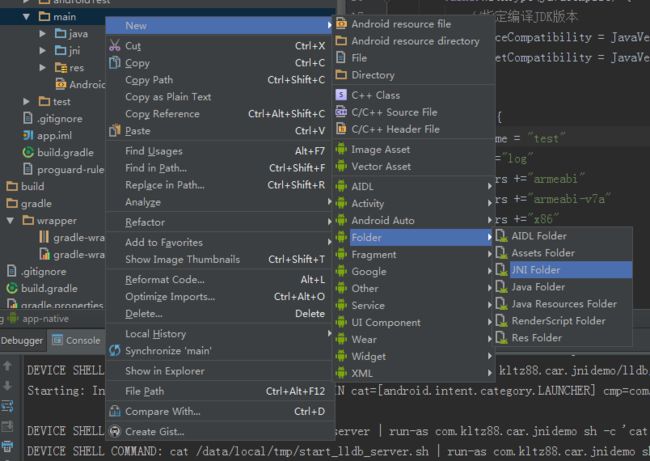Switch to the Console tab

click(76, 340)
